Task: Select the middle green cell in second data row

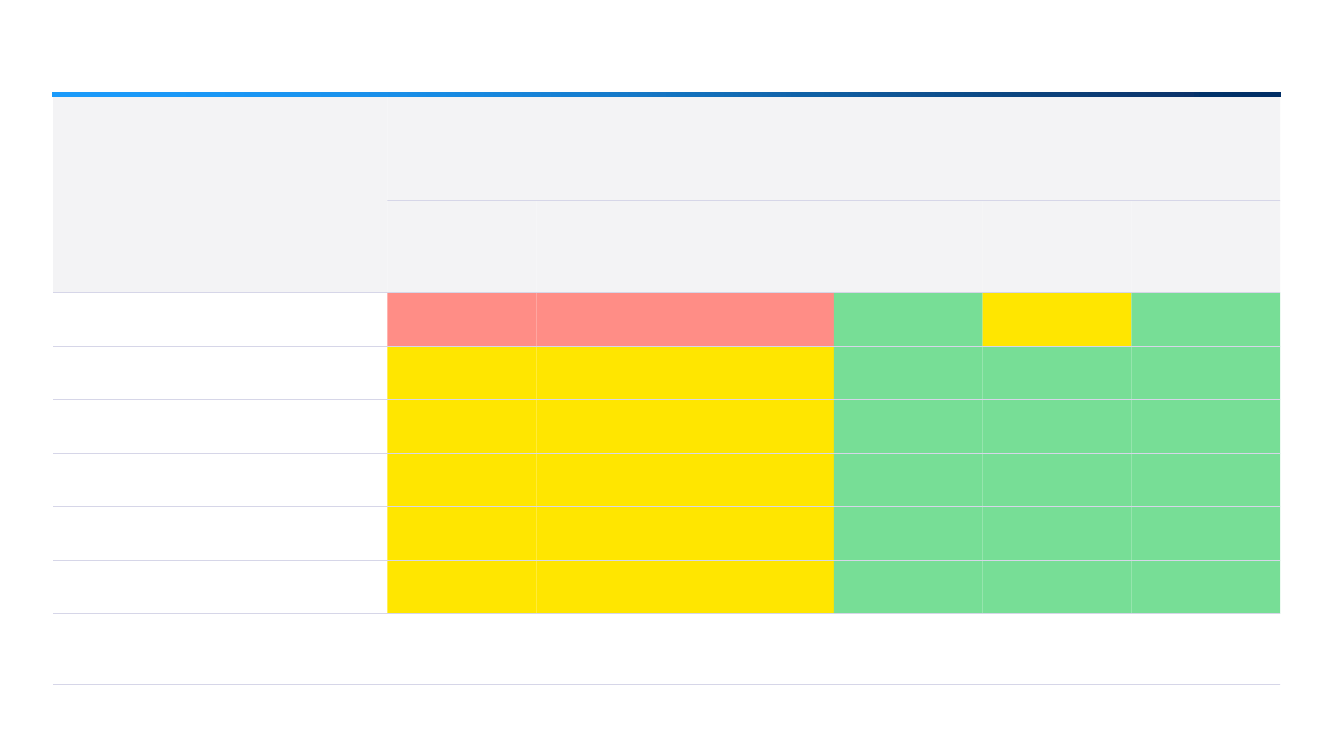Action: click(x=1056, y=373)
